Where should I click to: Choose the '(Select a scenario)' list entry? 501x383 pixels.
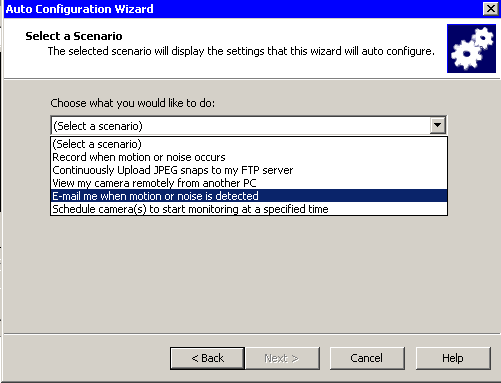(249, 144)
